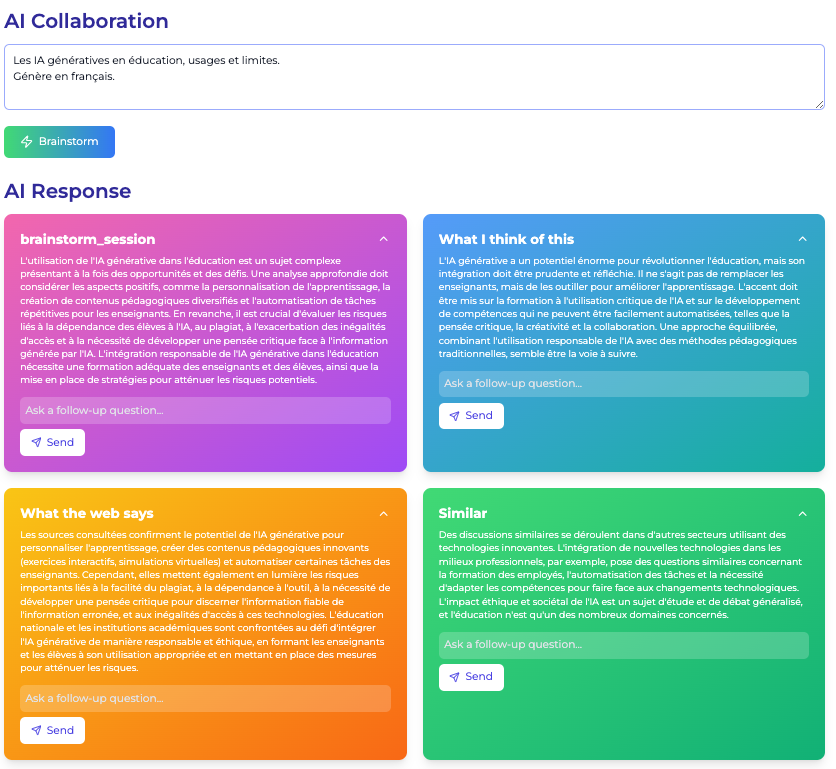Collapse the What I think of this card

tap(802, 239)
